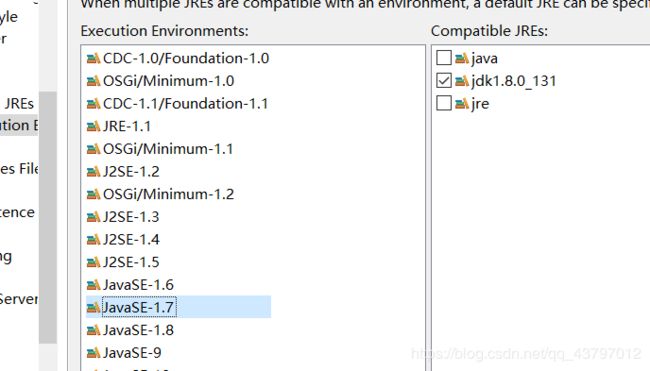Click the J2SE-1.2 library icon
The height and width of the screenshot is (371, 650).
coord(93,172)
